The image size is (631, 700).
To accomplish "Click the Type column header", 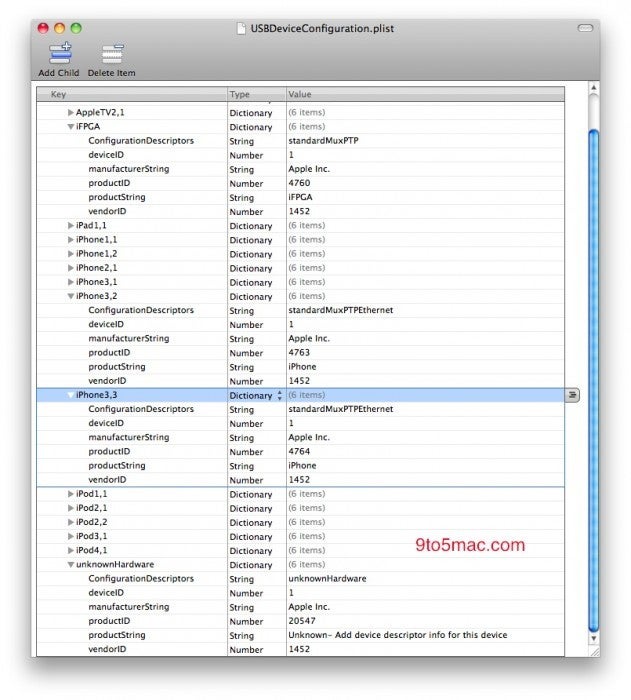I will pos(257,94).
